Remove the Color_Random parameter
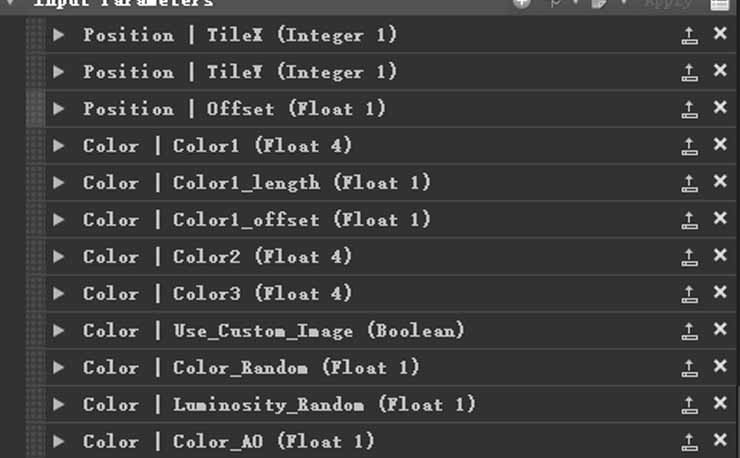This screenshot has height=458, width=740. tap(720, 366)
